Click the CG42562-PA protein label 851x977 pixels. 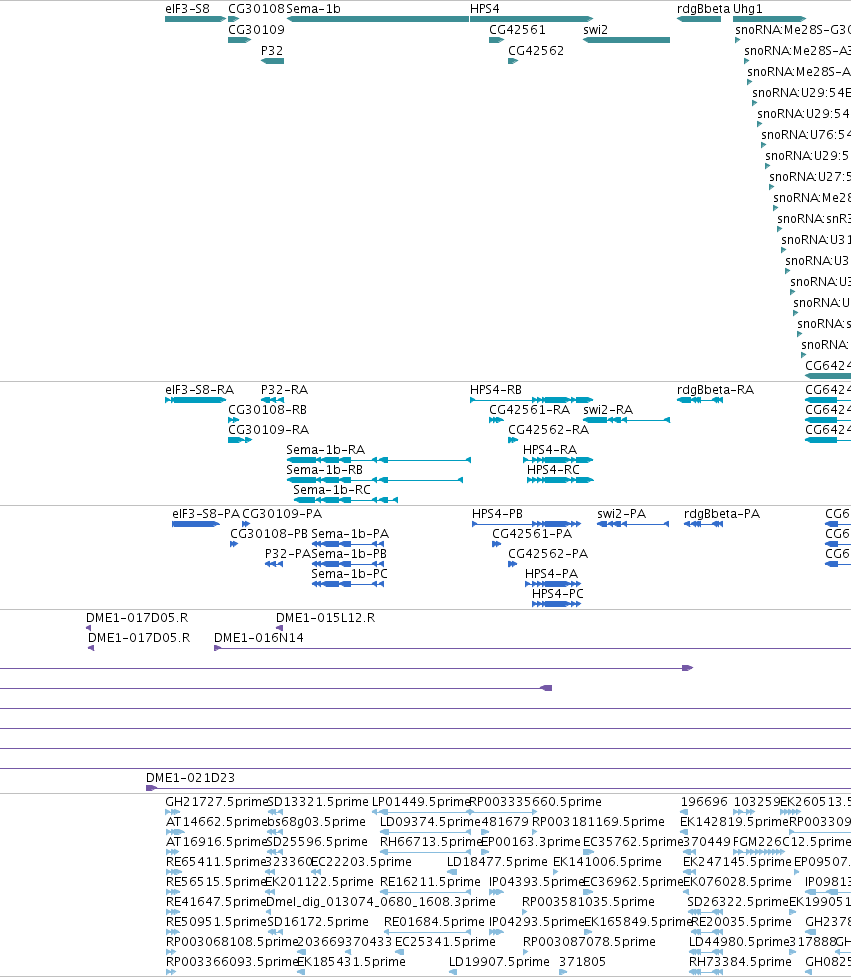548,553
